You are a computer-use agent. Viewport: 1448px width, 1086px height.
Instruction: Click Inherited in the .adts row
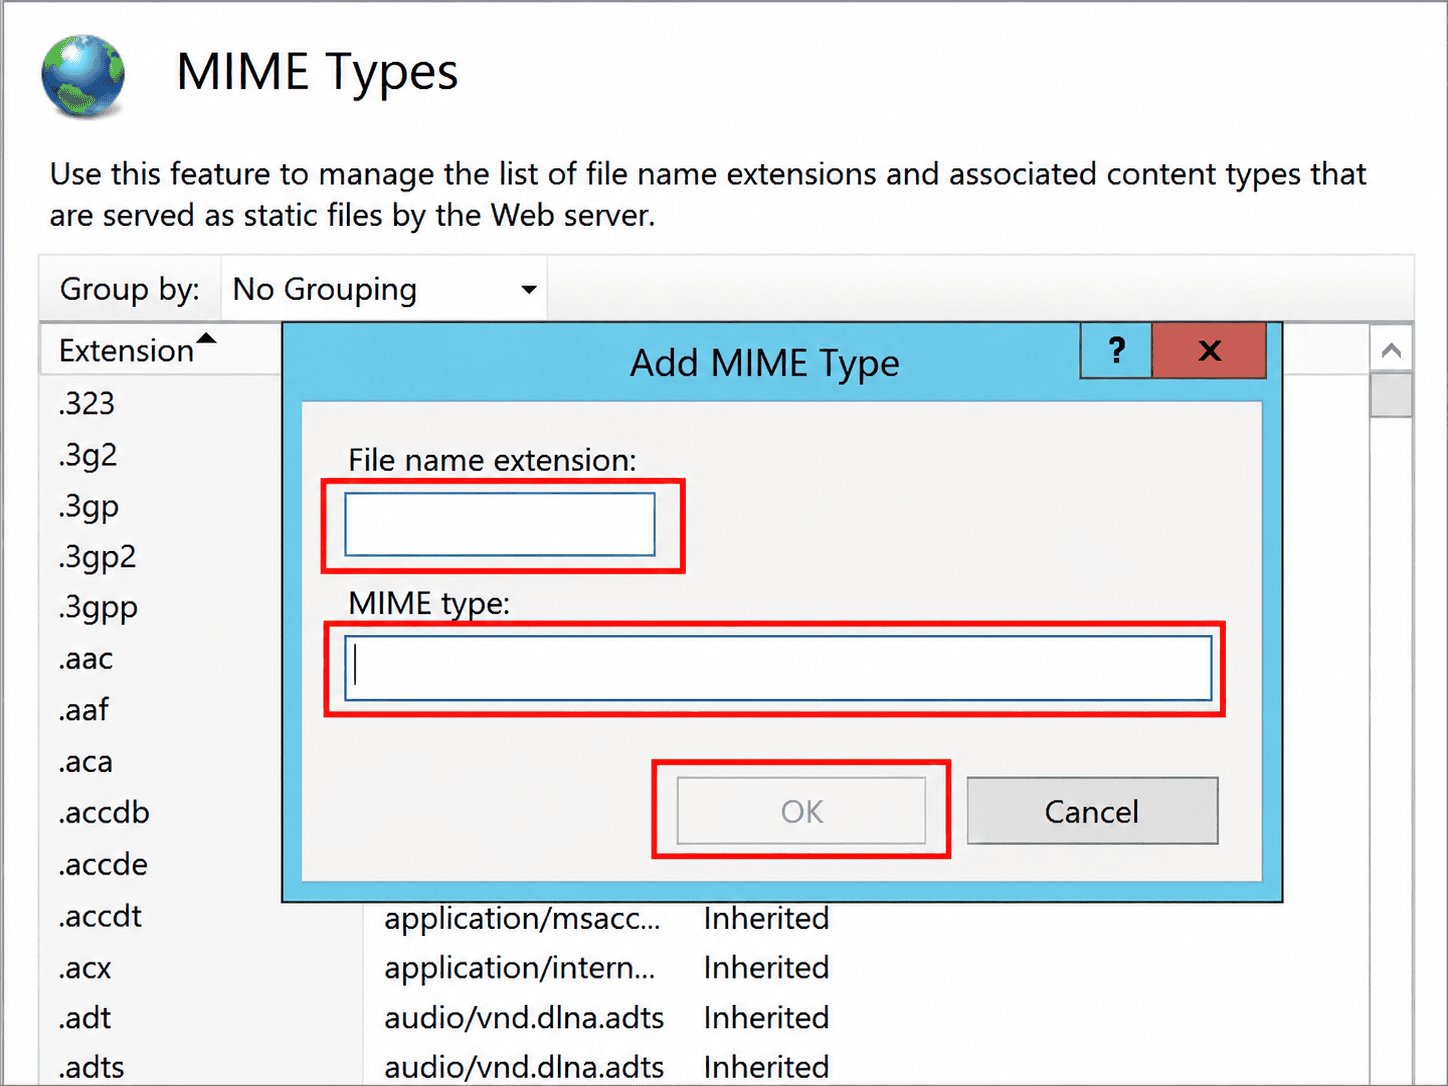(766, 1067)
